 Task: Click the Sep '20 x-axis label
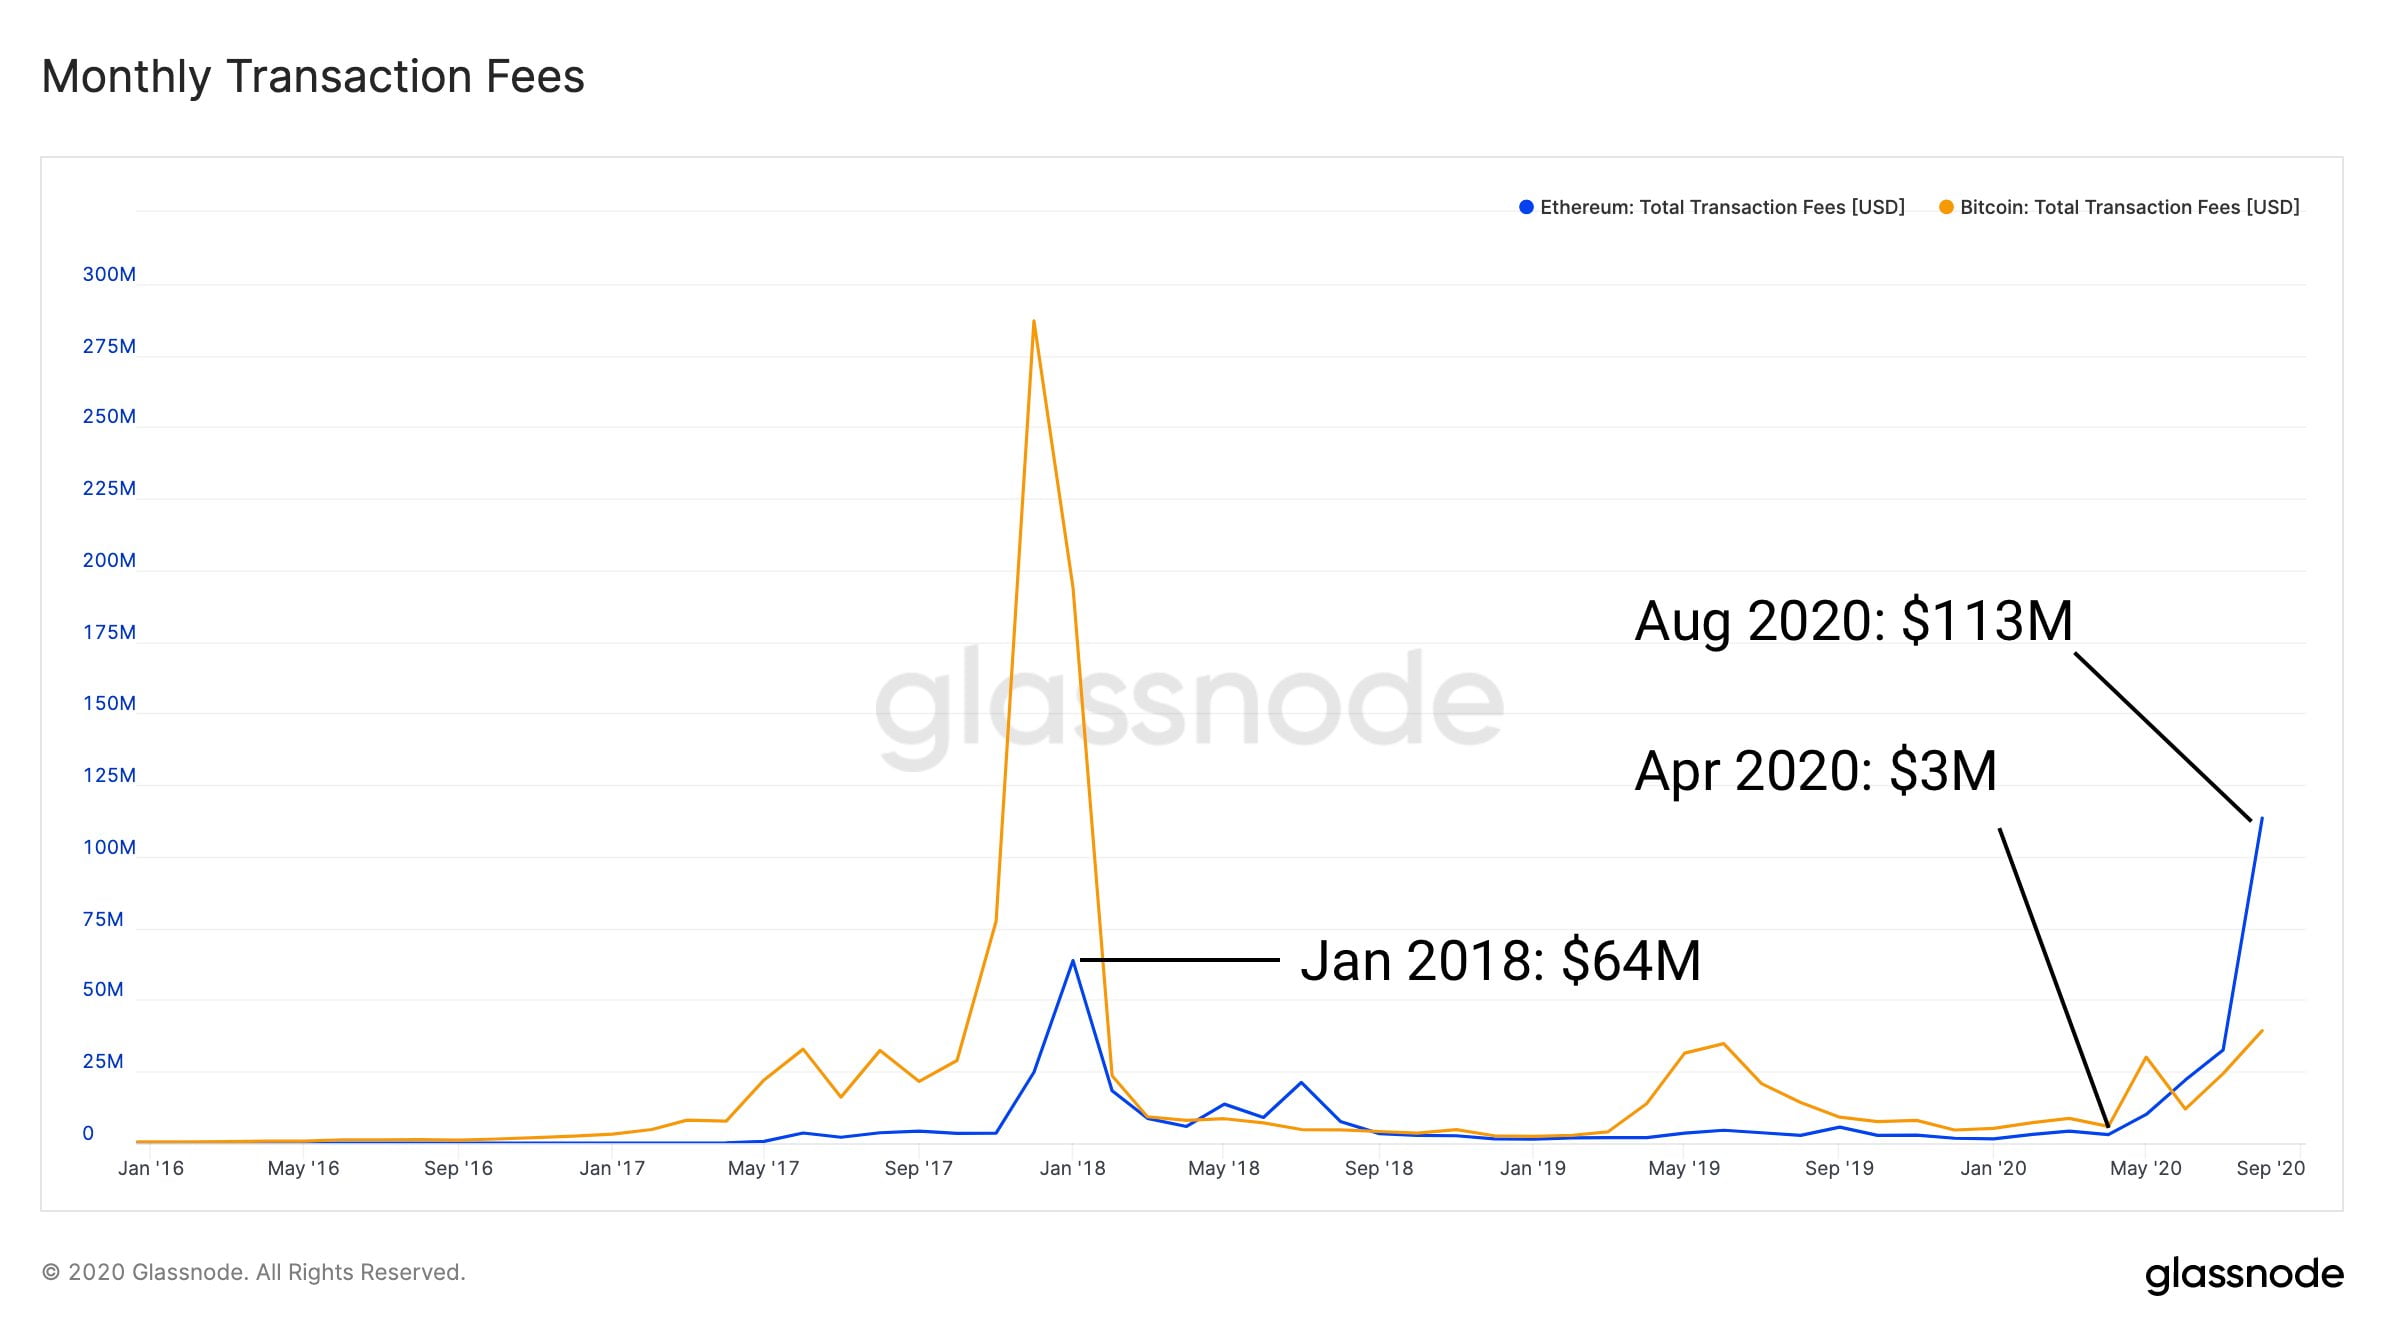pos(2270,1168)
